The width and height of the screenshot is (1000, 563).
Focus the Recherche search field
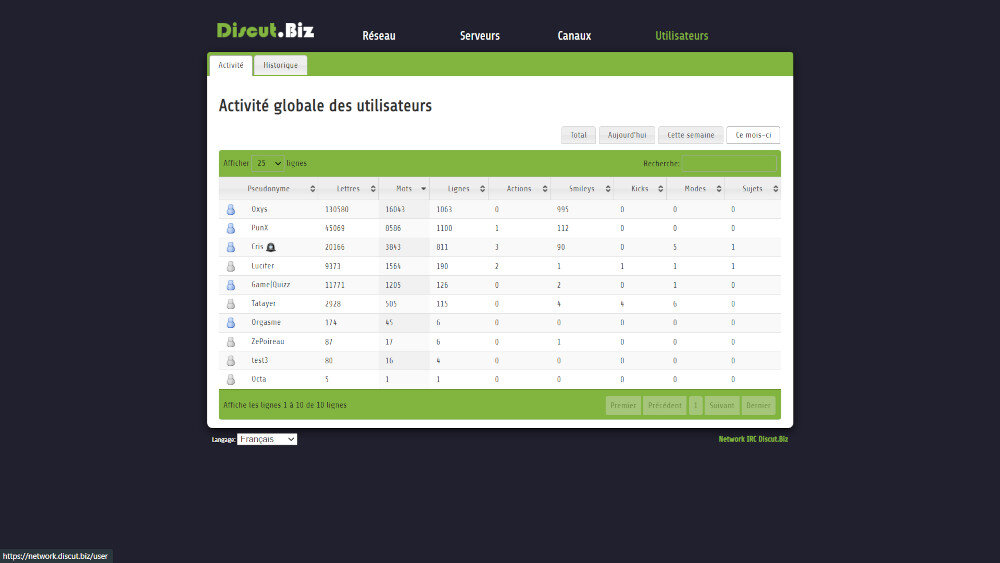(x=729, y=163)
